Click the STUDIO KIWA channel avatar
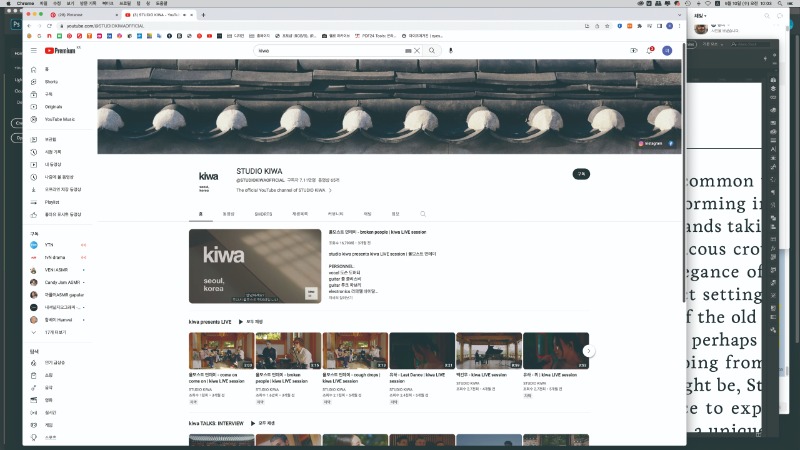The width and height of the screenshot is (800, 450). click(208, 181)
